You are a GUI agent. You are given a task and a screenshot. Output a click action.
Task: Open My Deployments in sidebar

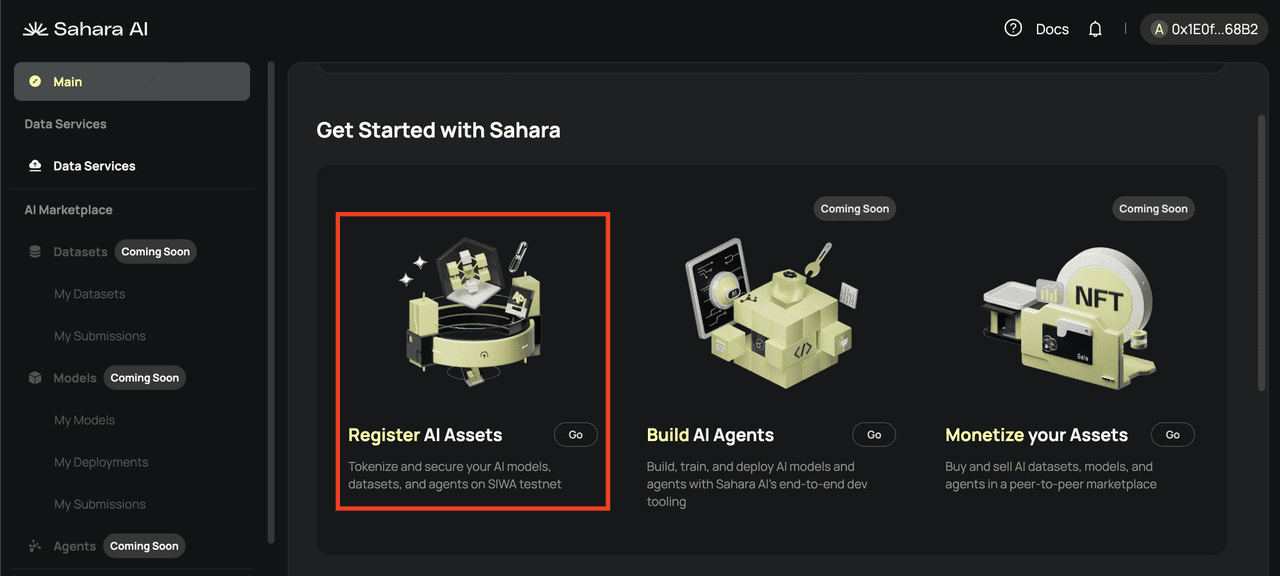click(101, 462)
